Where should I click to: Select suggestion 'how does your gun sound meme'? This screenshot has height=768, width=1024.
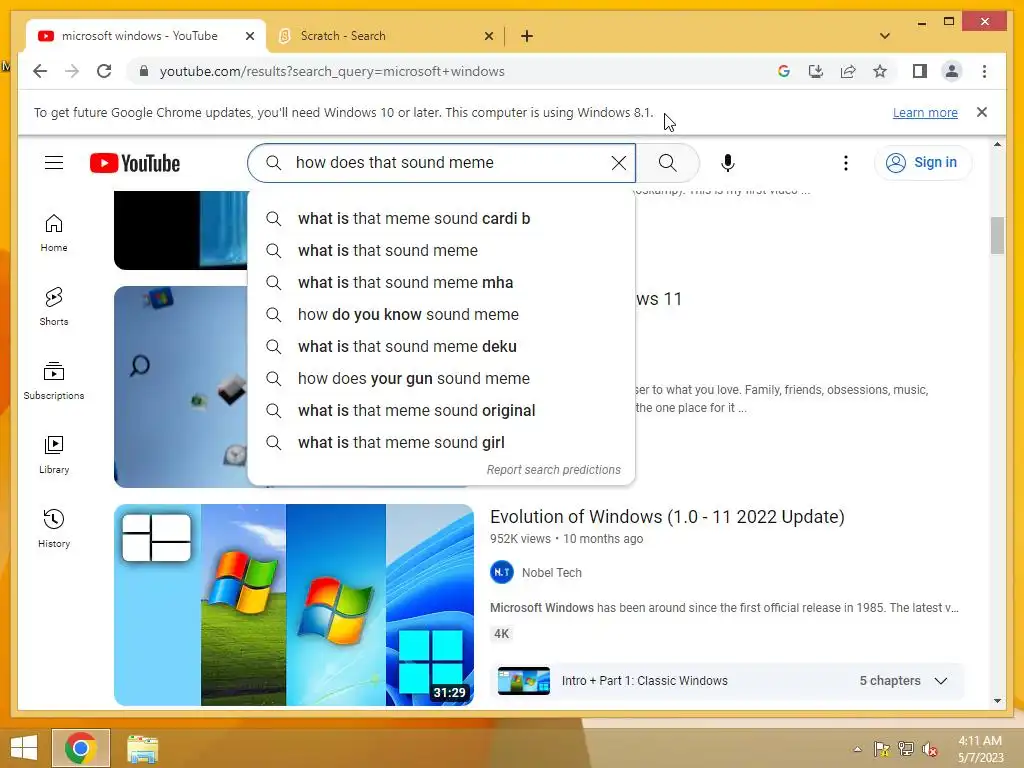tap(441, 379)
